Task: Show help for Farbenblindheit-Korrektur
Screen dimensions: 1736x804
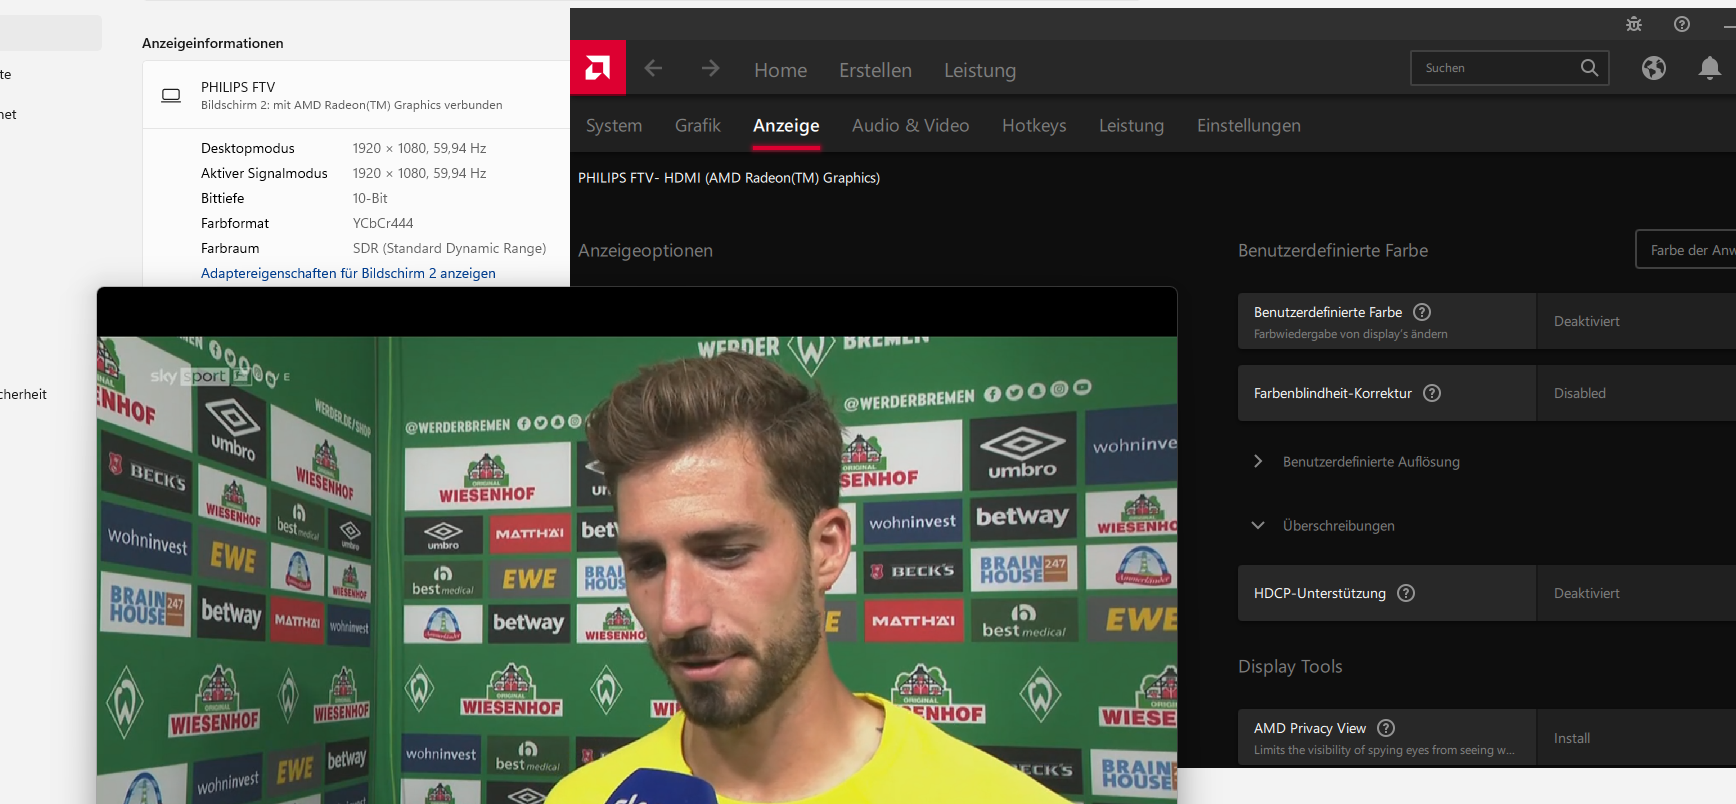Action: click(x=1432, y=393)
